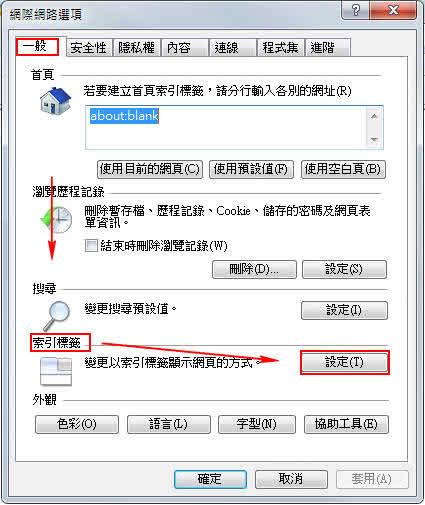
Task: Click the homepage box scroll down arrow
Action: 374,139
